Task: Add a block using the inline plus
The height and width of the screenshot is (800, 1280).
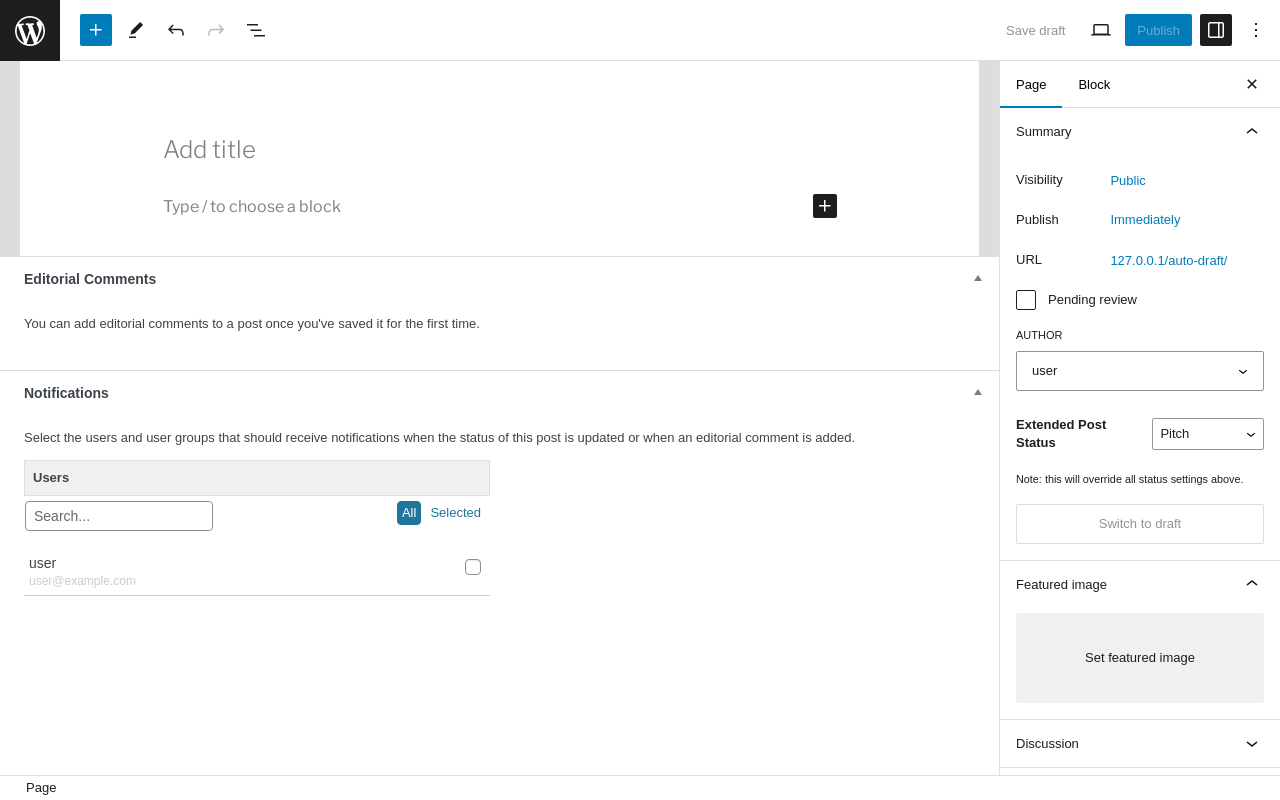Action: pyautogui.click(x=825, y=206)
